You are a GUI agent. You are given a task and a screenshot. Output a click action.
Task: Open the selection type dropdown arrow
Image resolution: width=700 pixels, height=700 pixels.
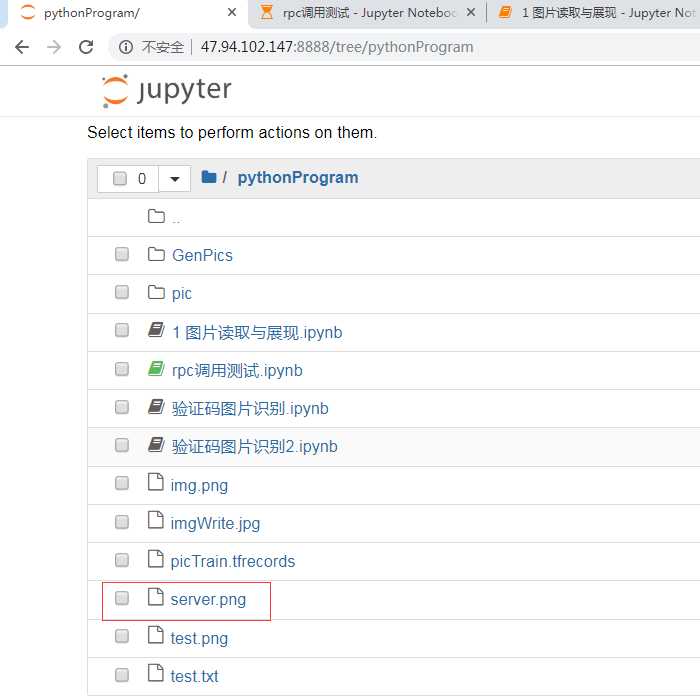click(x=175, y=179)
